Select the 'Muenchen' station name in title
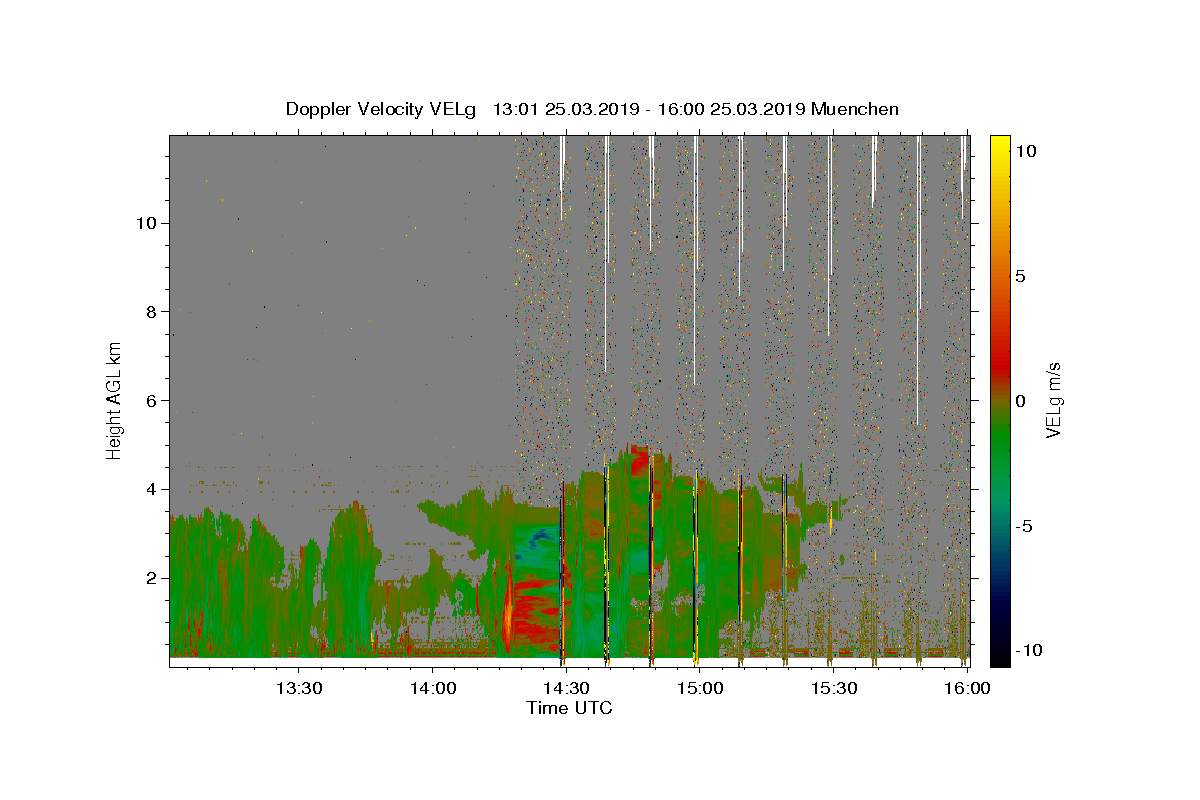Image resolution: width=1200 pixels, height=800 pixels. (x=855, y=109)
